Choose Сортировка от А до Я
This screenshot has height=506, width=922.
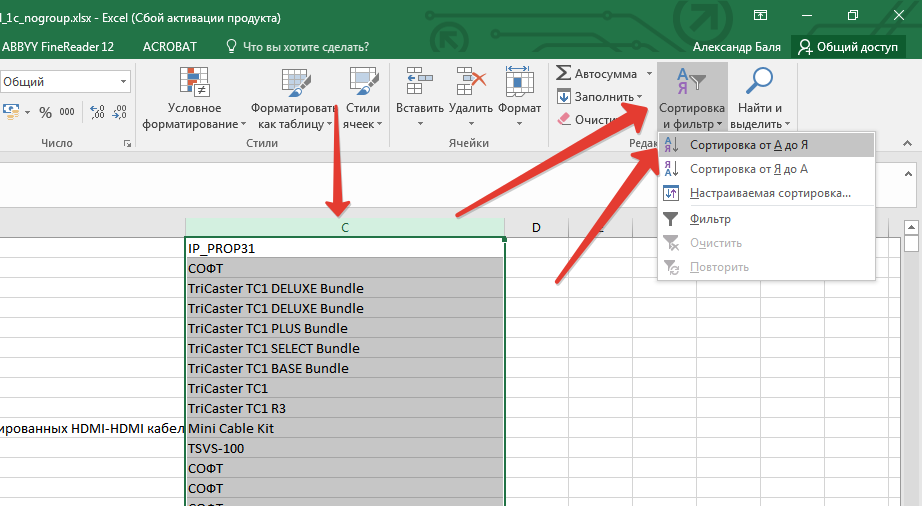click(748, 145)
